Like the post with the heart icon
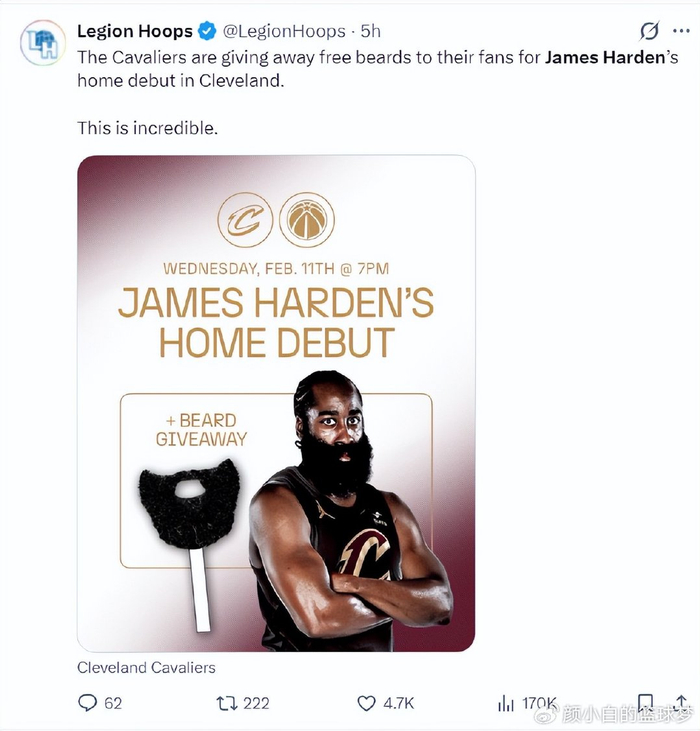Viewport: 700px width, 731px height. [x=366, y=703]
